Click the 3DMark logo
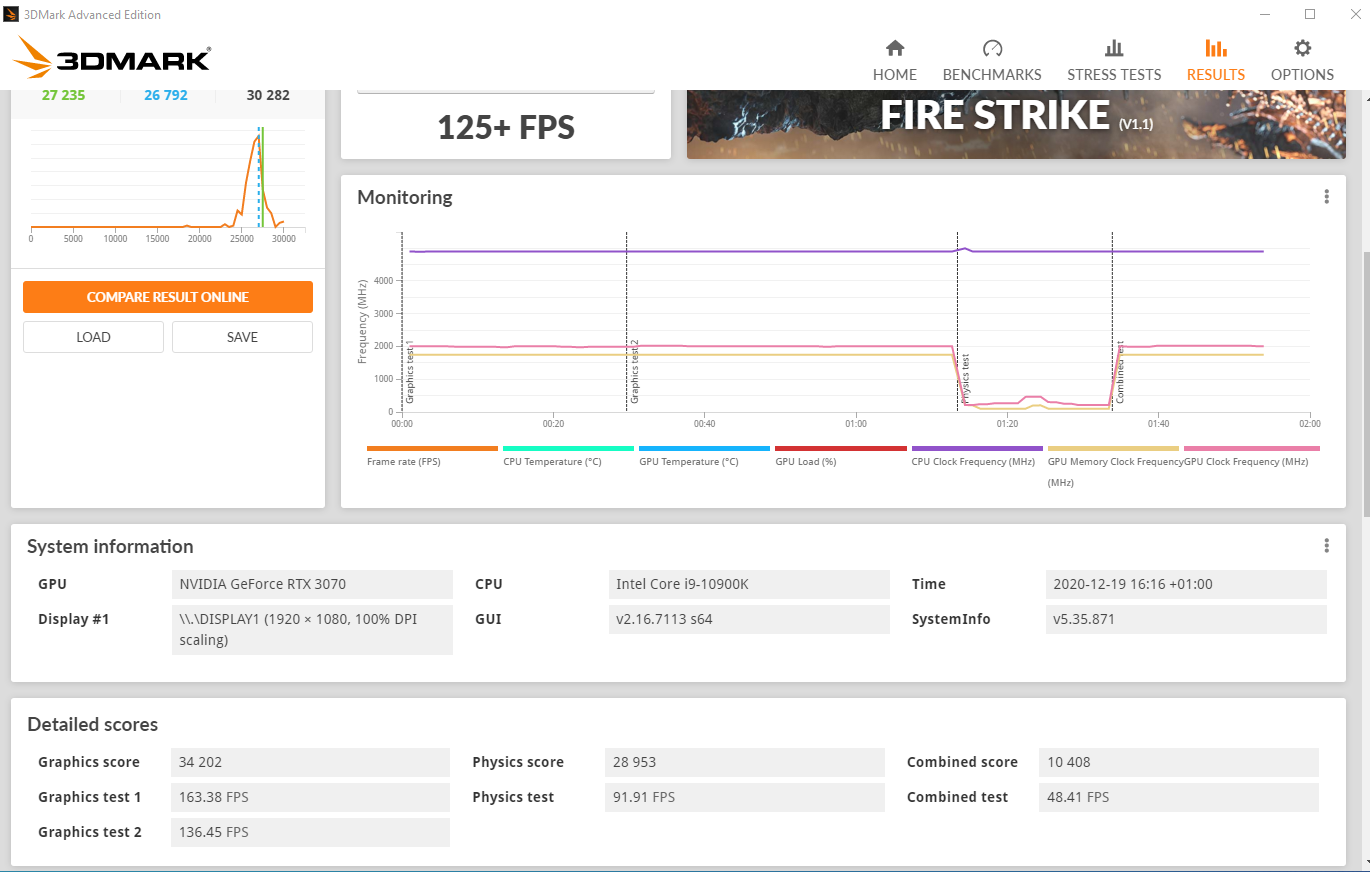Image resolution: width=1370 pixels, height=872 pixels. (112, 57)
